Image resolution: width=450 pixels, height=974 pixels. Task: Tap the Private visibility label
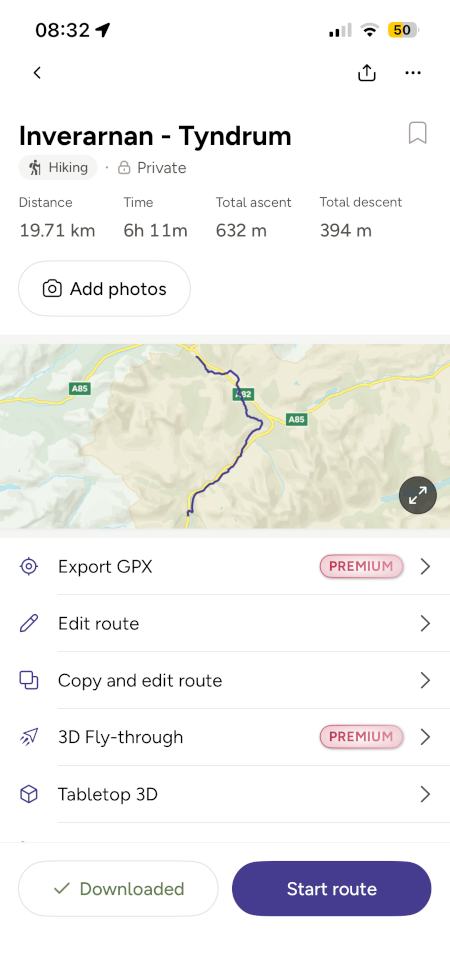pyautogui.click(x=152, y=168)
